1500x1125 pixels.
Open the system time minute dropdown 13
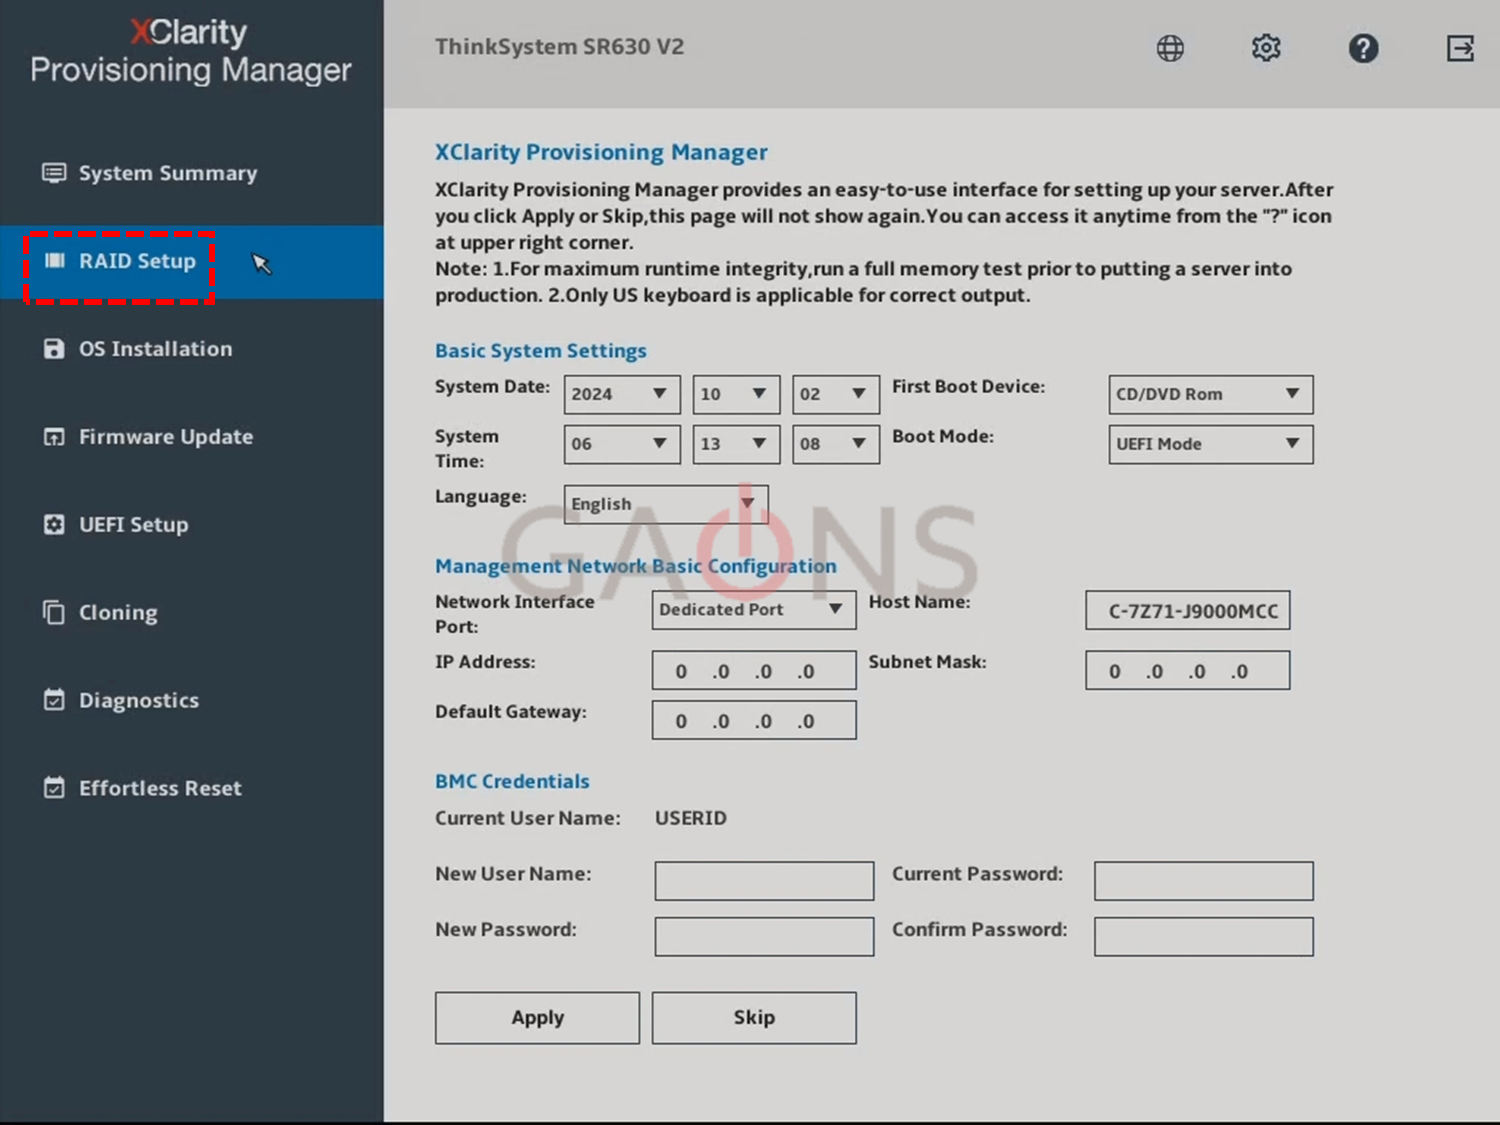[x=736, y=444]
